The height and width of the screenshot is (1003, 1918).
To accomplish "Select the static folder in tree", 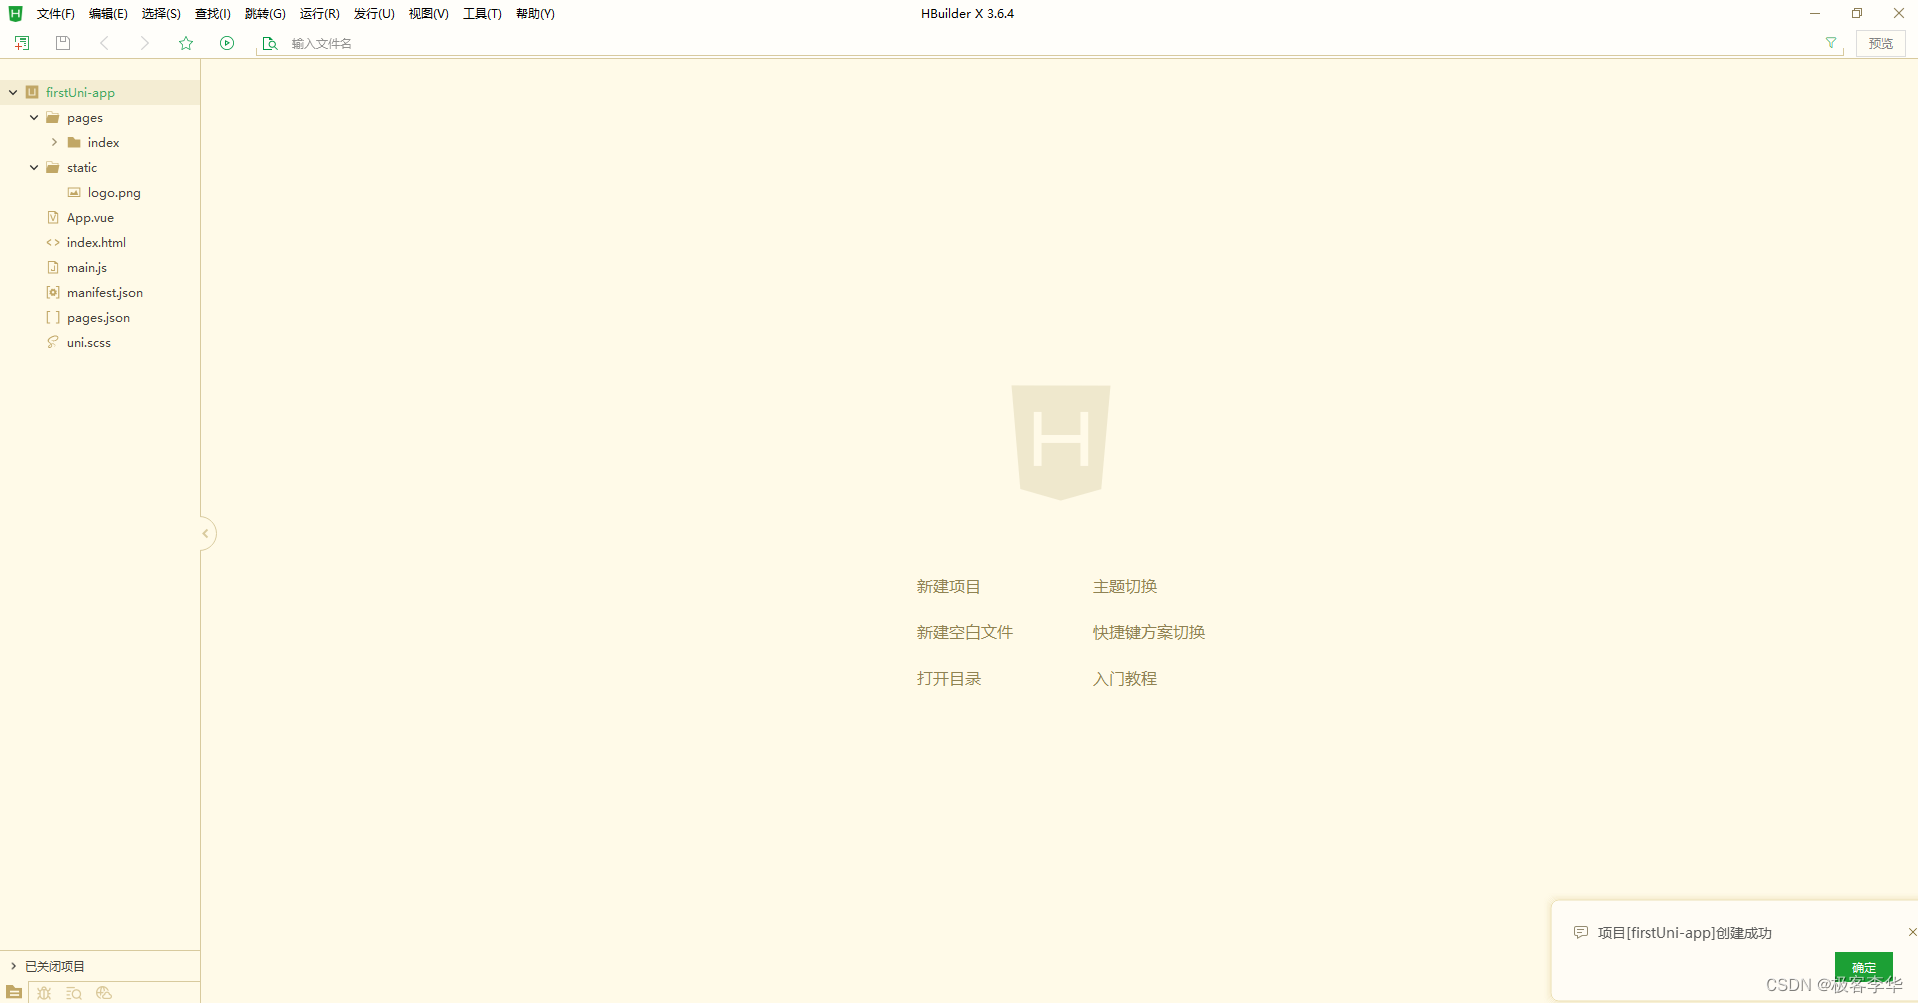I will [x=82, y=167].
